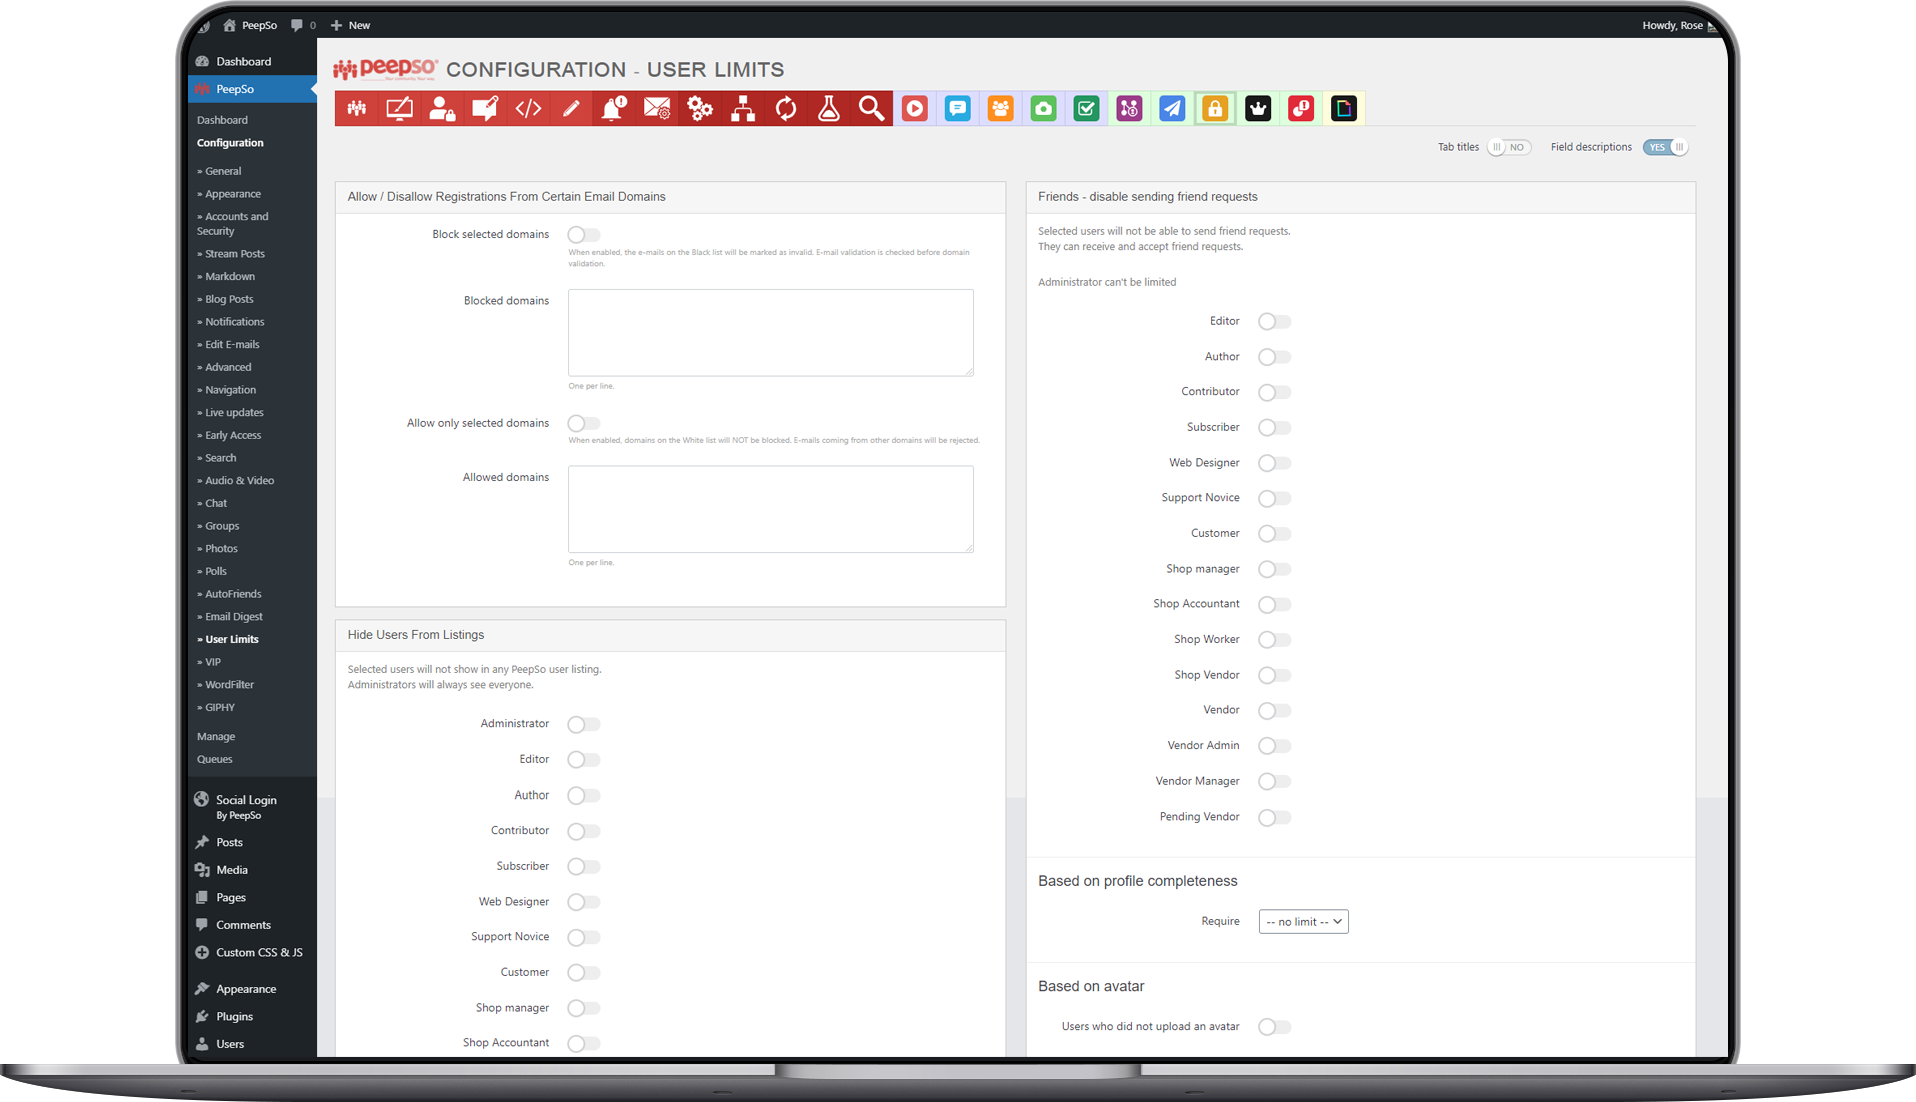Screen dimensions: 1916x1102
Task: Open the Polls checkmark icon
Action: (1087, 108)
